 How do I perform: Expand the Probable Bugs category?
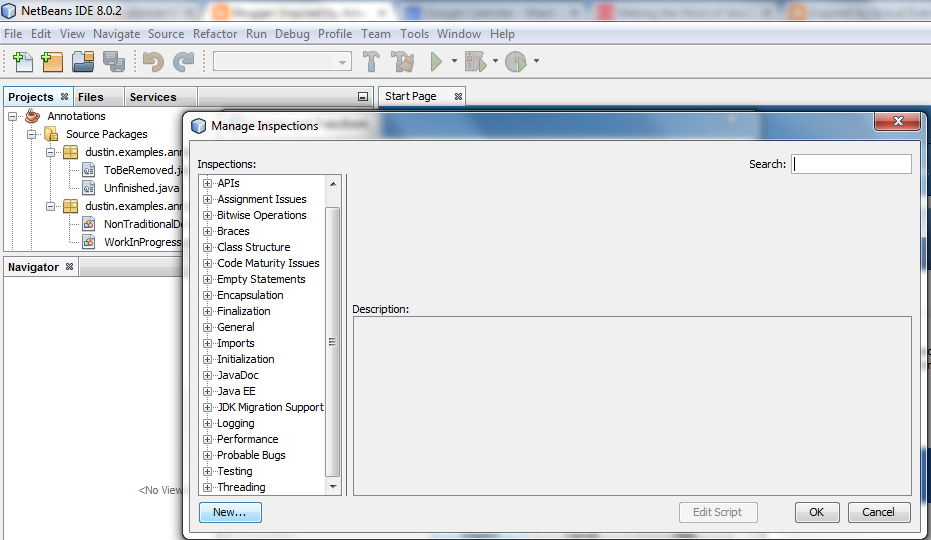[x=207, y=456]
